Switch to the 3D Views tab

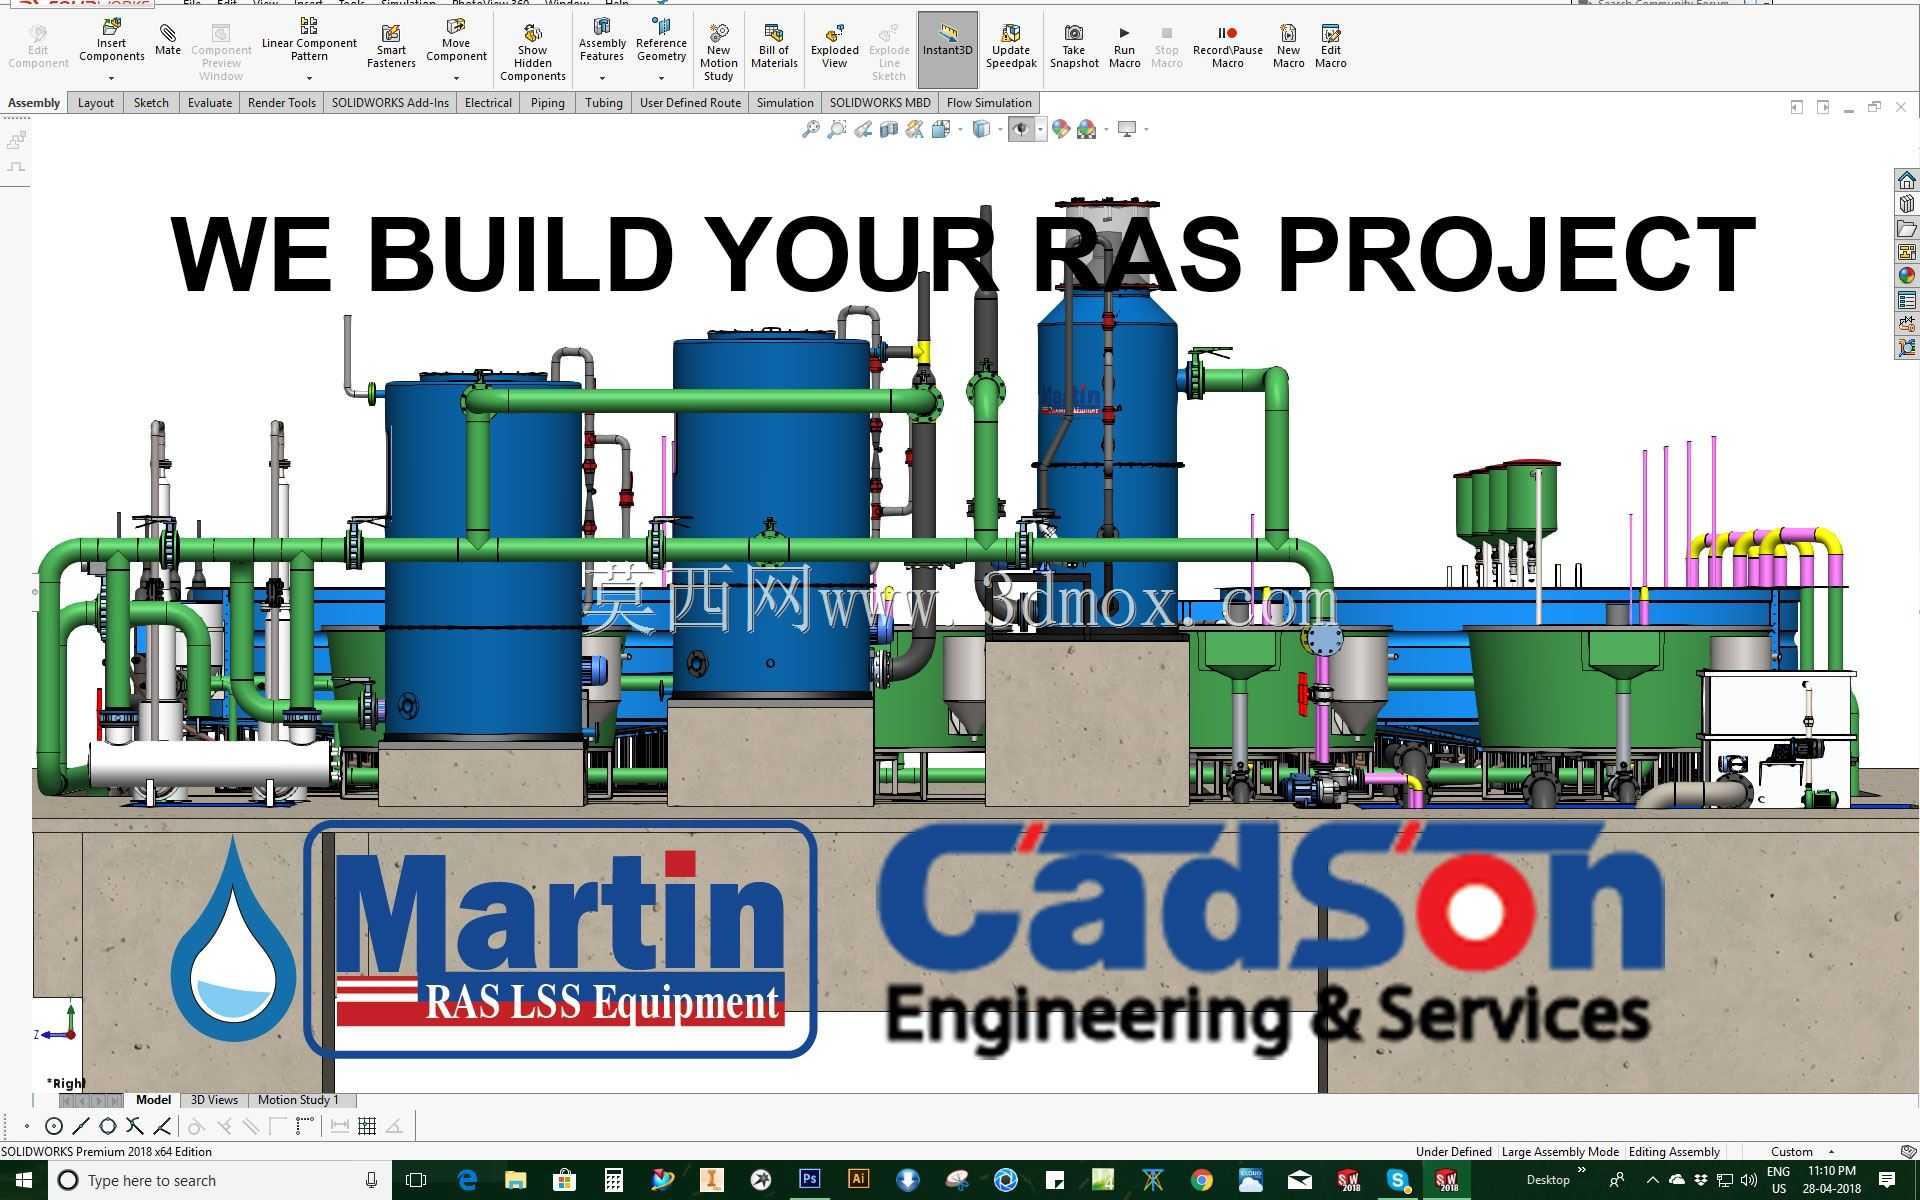214,1100
